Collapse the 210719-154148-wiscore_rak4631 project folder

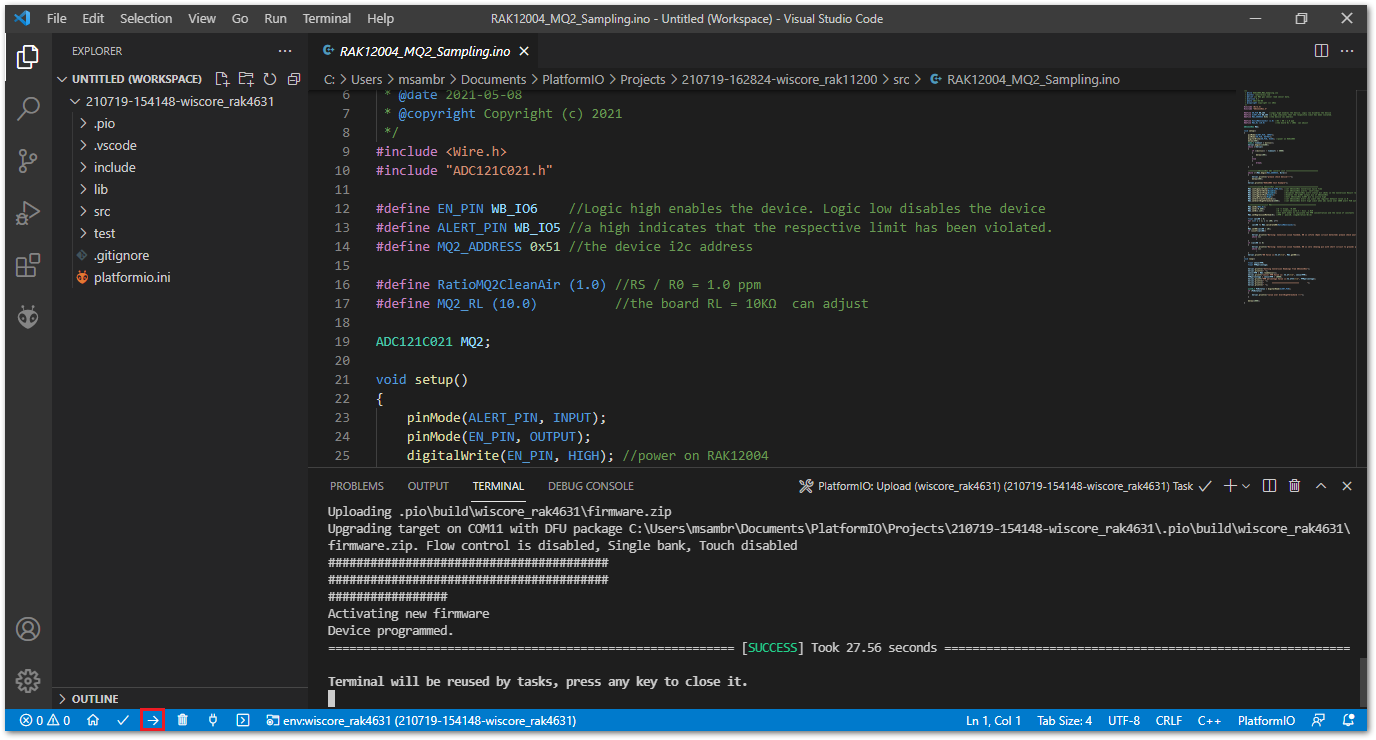pyautogui.click(x=180, y=101)
